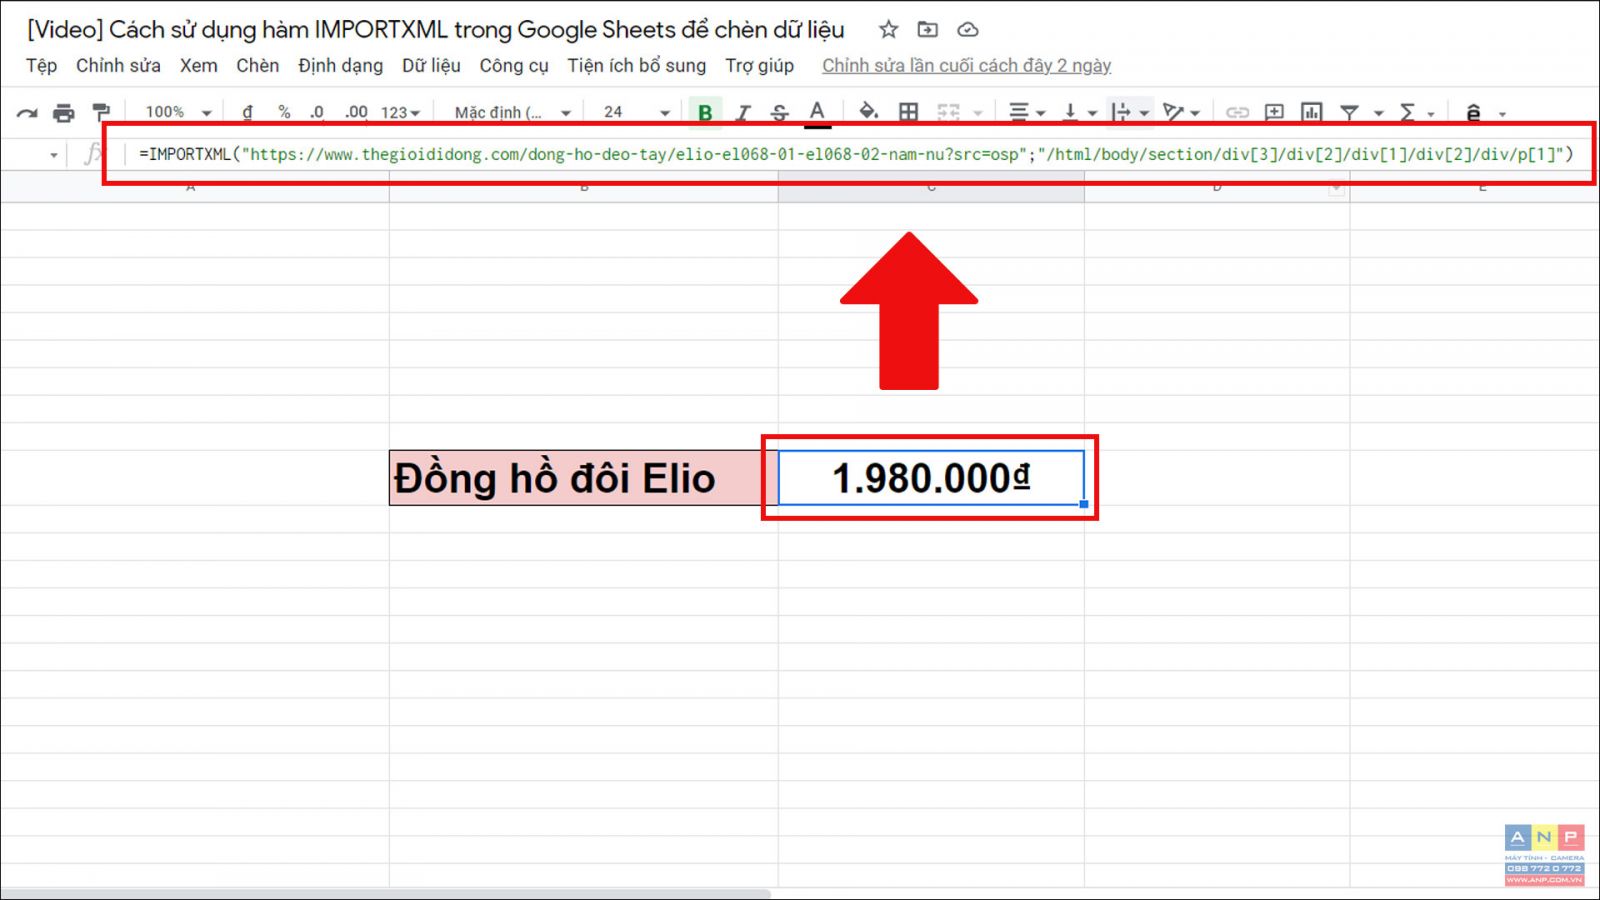Click the Insert comment icon
This screenshot has height=900, width=1600.
pos(1274,112)
